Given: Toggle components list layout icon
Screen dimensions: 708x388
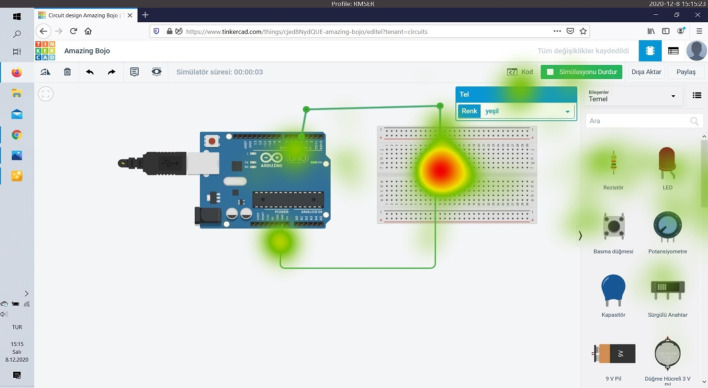Looking at the screenshot, I should click(696, 95).
